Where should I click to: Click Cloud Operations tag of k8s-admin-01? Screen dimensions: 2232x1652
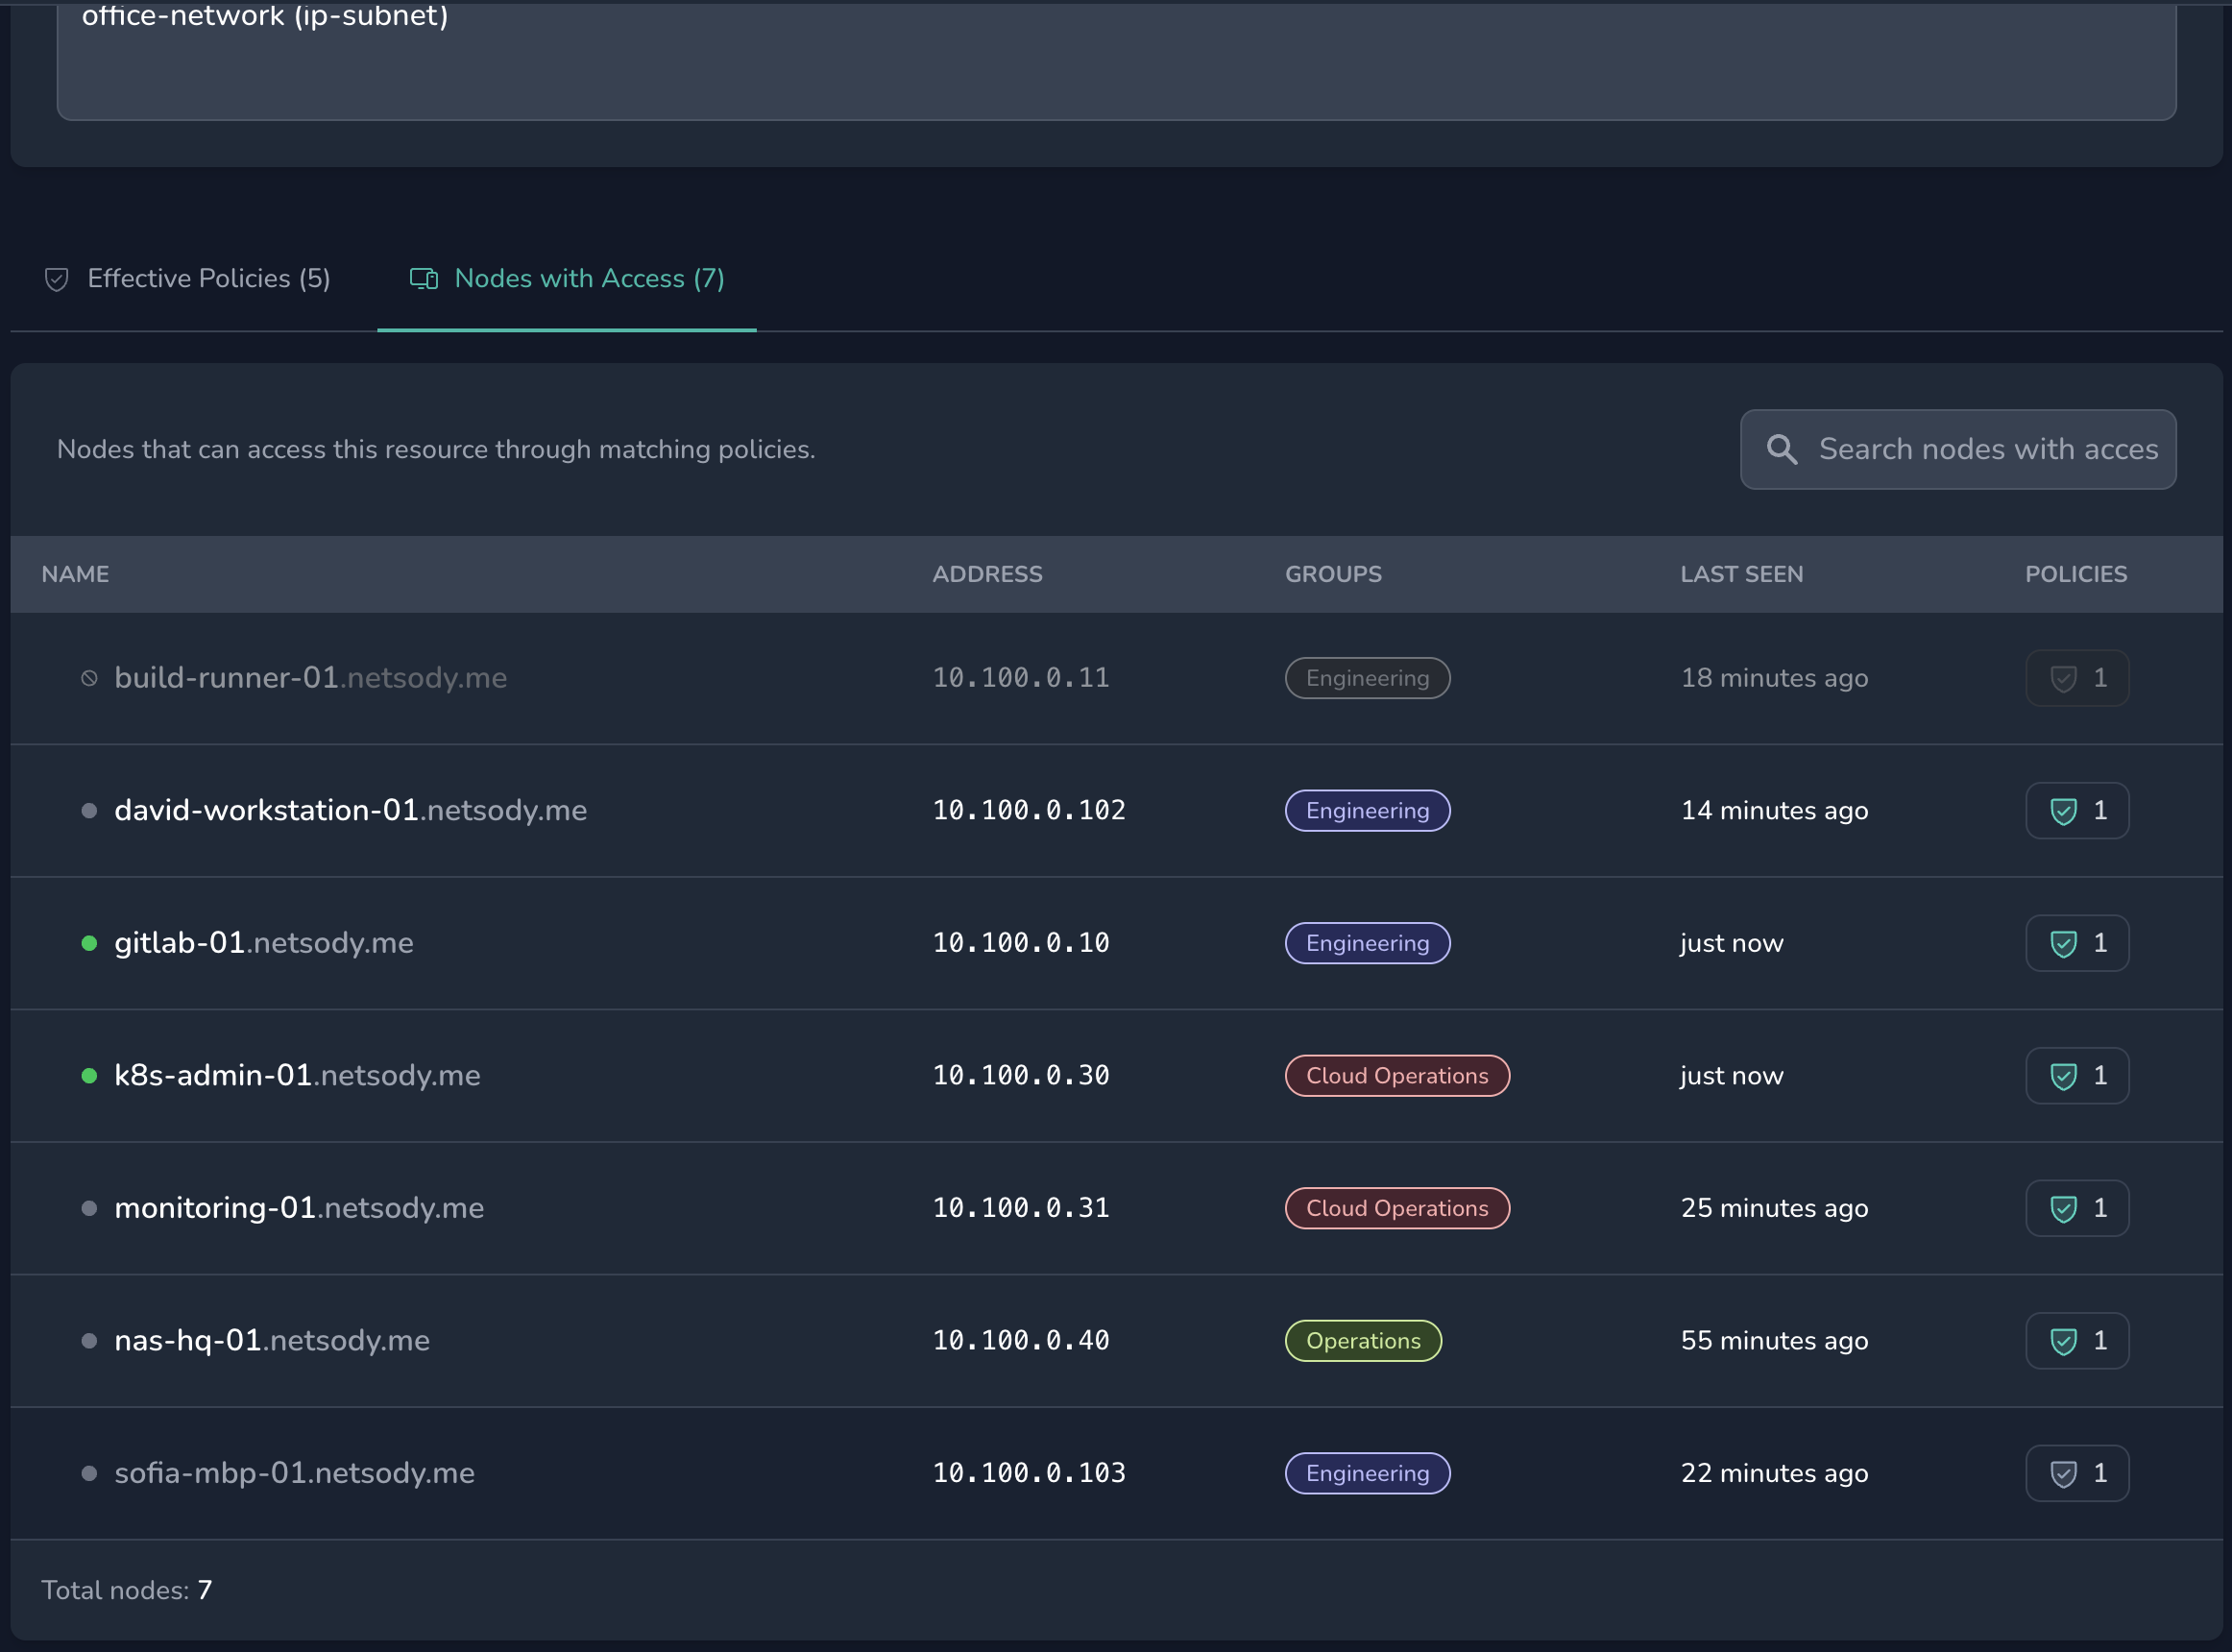click(x=1397, y=1076)
